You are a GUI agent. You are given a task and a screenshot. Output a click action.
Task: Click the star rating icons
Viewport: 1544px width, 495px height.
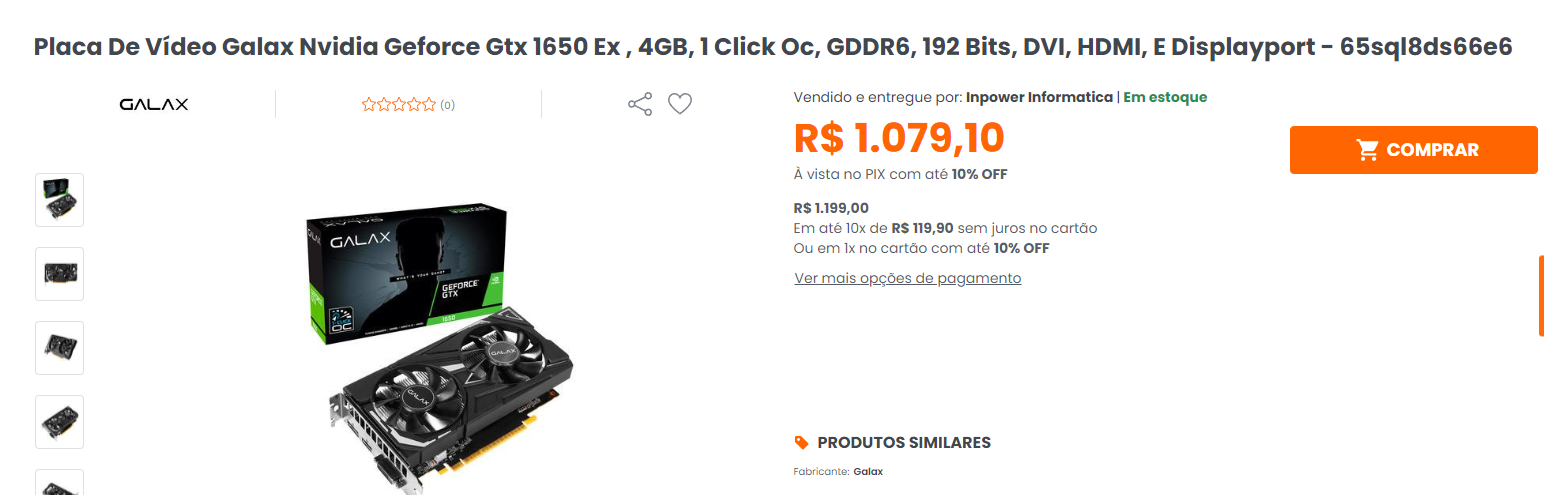pos(399,104)
